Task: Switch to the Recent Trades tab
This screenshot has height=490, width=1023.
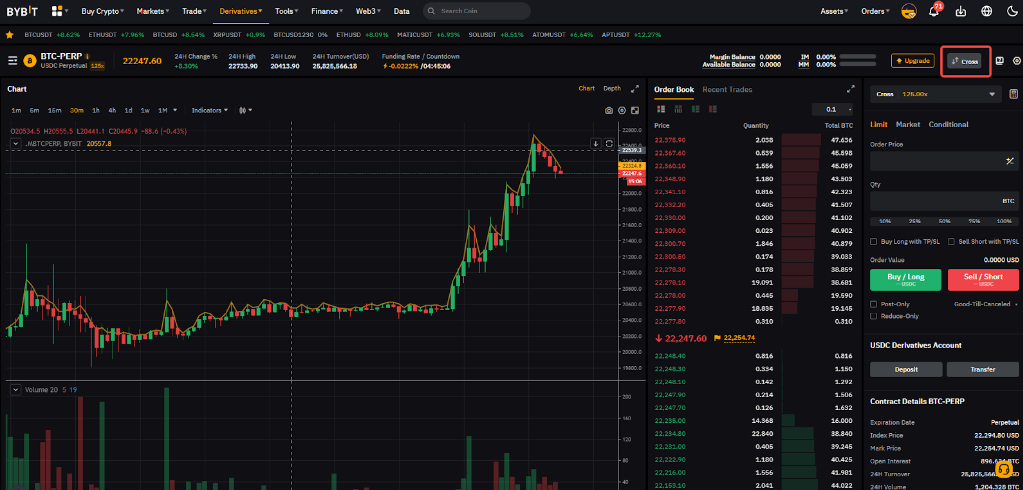Action: [727, 89]
